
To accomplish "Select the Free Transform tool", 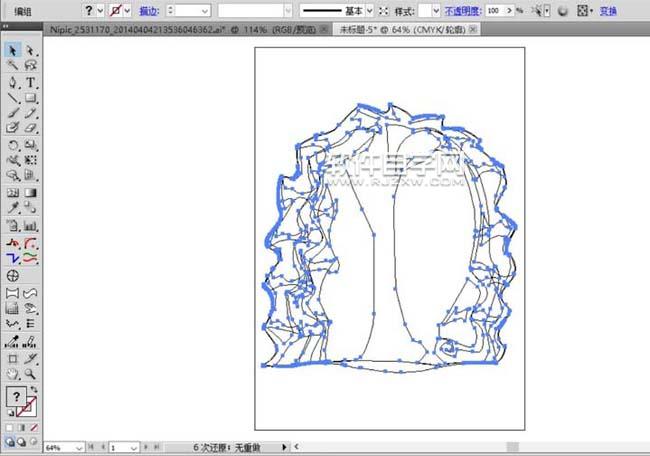I will tap(30, 160).
